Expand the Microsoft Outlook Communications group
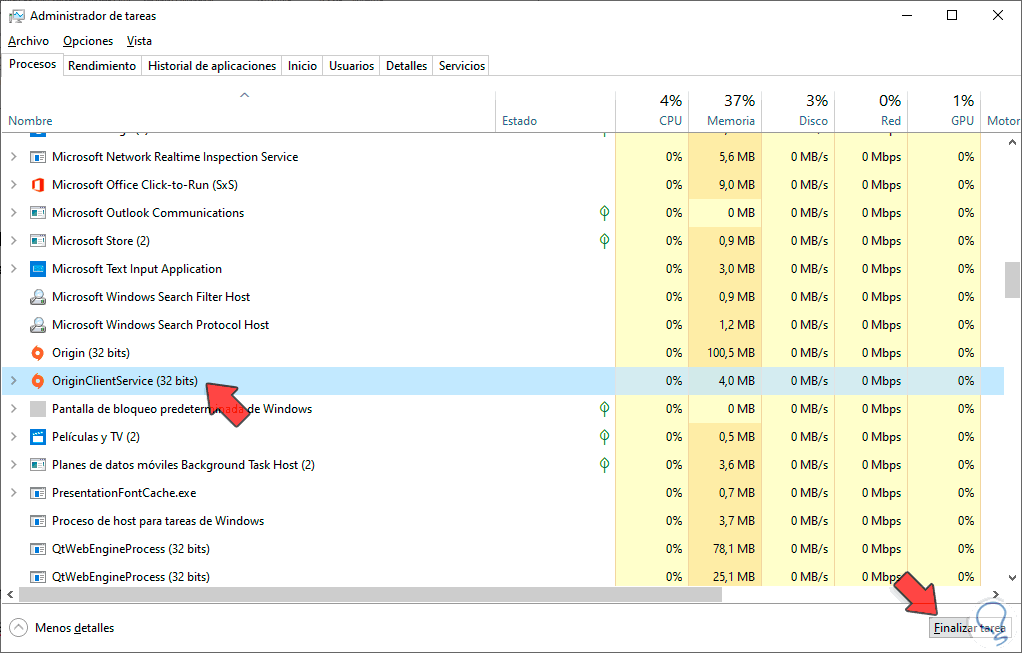Screen dimensions: 1022x653 pos(13,213)
